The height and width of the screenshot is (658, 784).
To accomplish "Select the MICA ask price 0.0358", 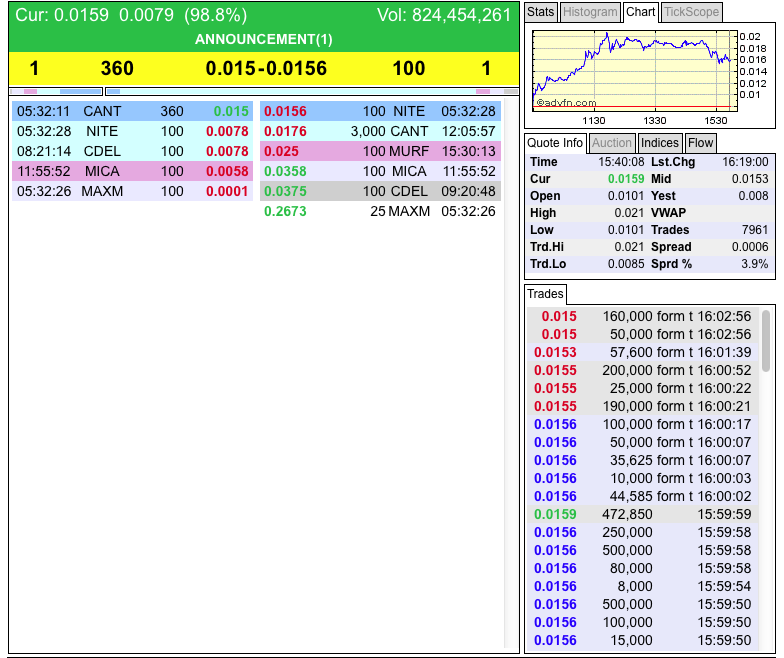I will (x=285, y=171).
